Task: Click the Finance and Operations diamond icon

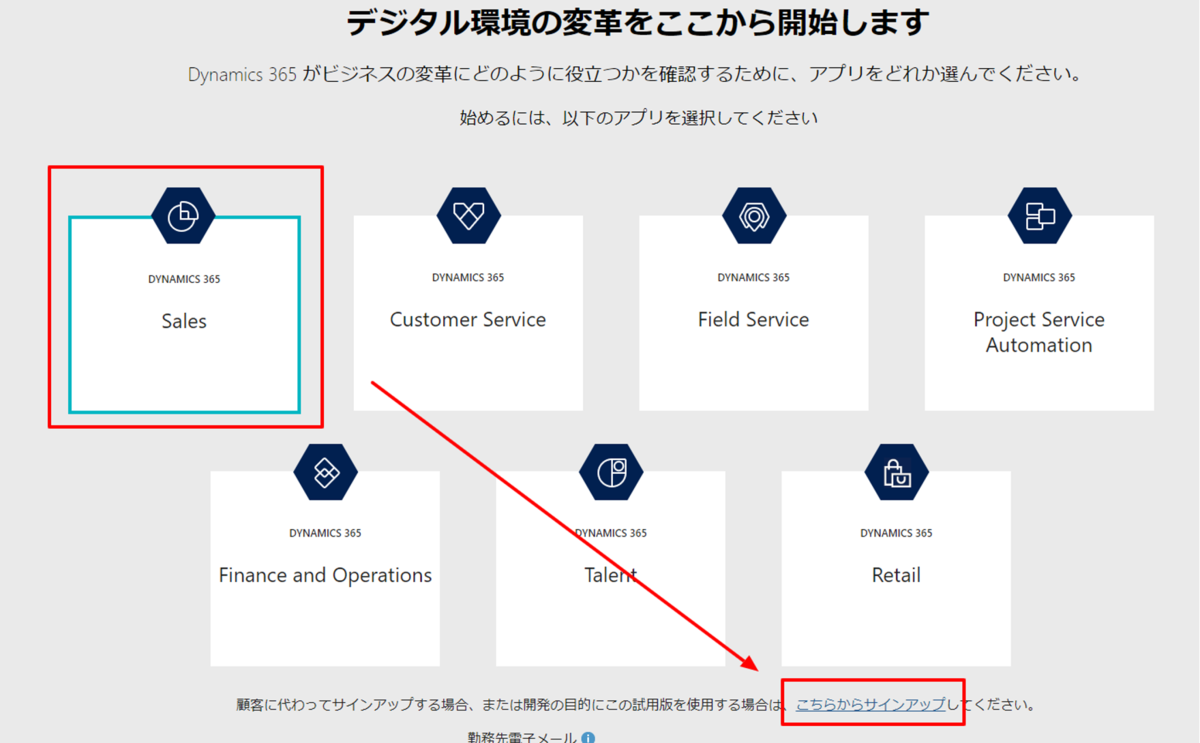Action: pyautogui.click(x=326, y=472)
